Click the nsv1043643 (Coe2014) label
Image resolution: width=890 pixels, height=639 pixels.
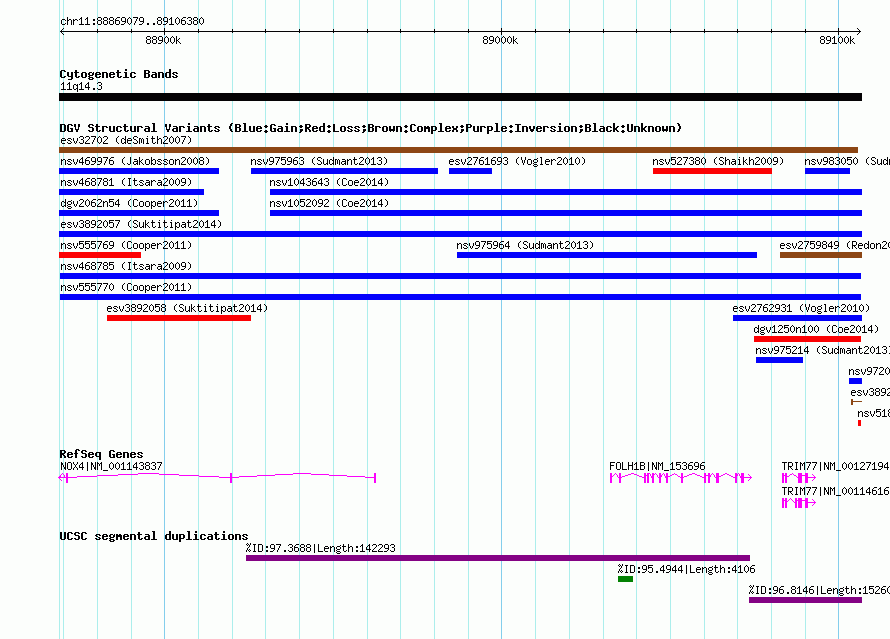coord(329,182)
